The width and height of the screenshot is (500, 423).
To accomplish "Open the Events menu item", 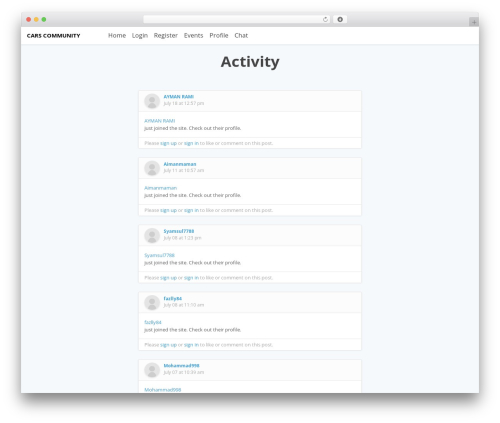I will [x=193, y=35].
